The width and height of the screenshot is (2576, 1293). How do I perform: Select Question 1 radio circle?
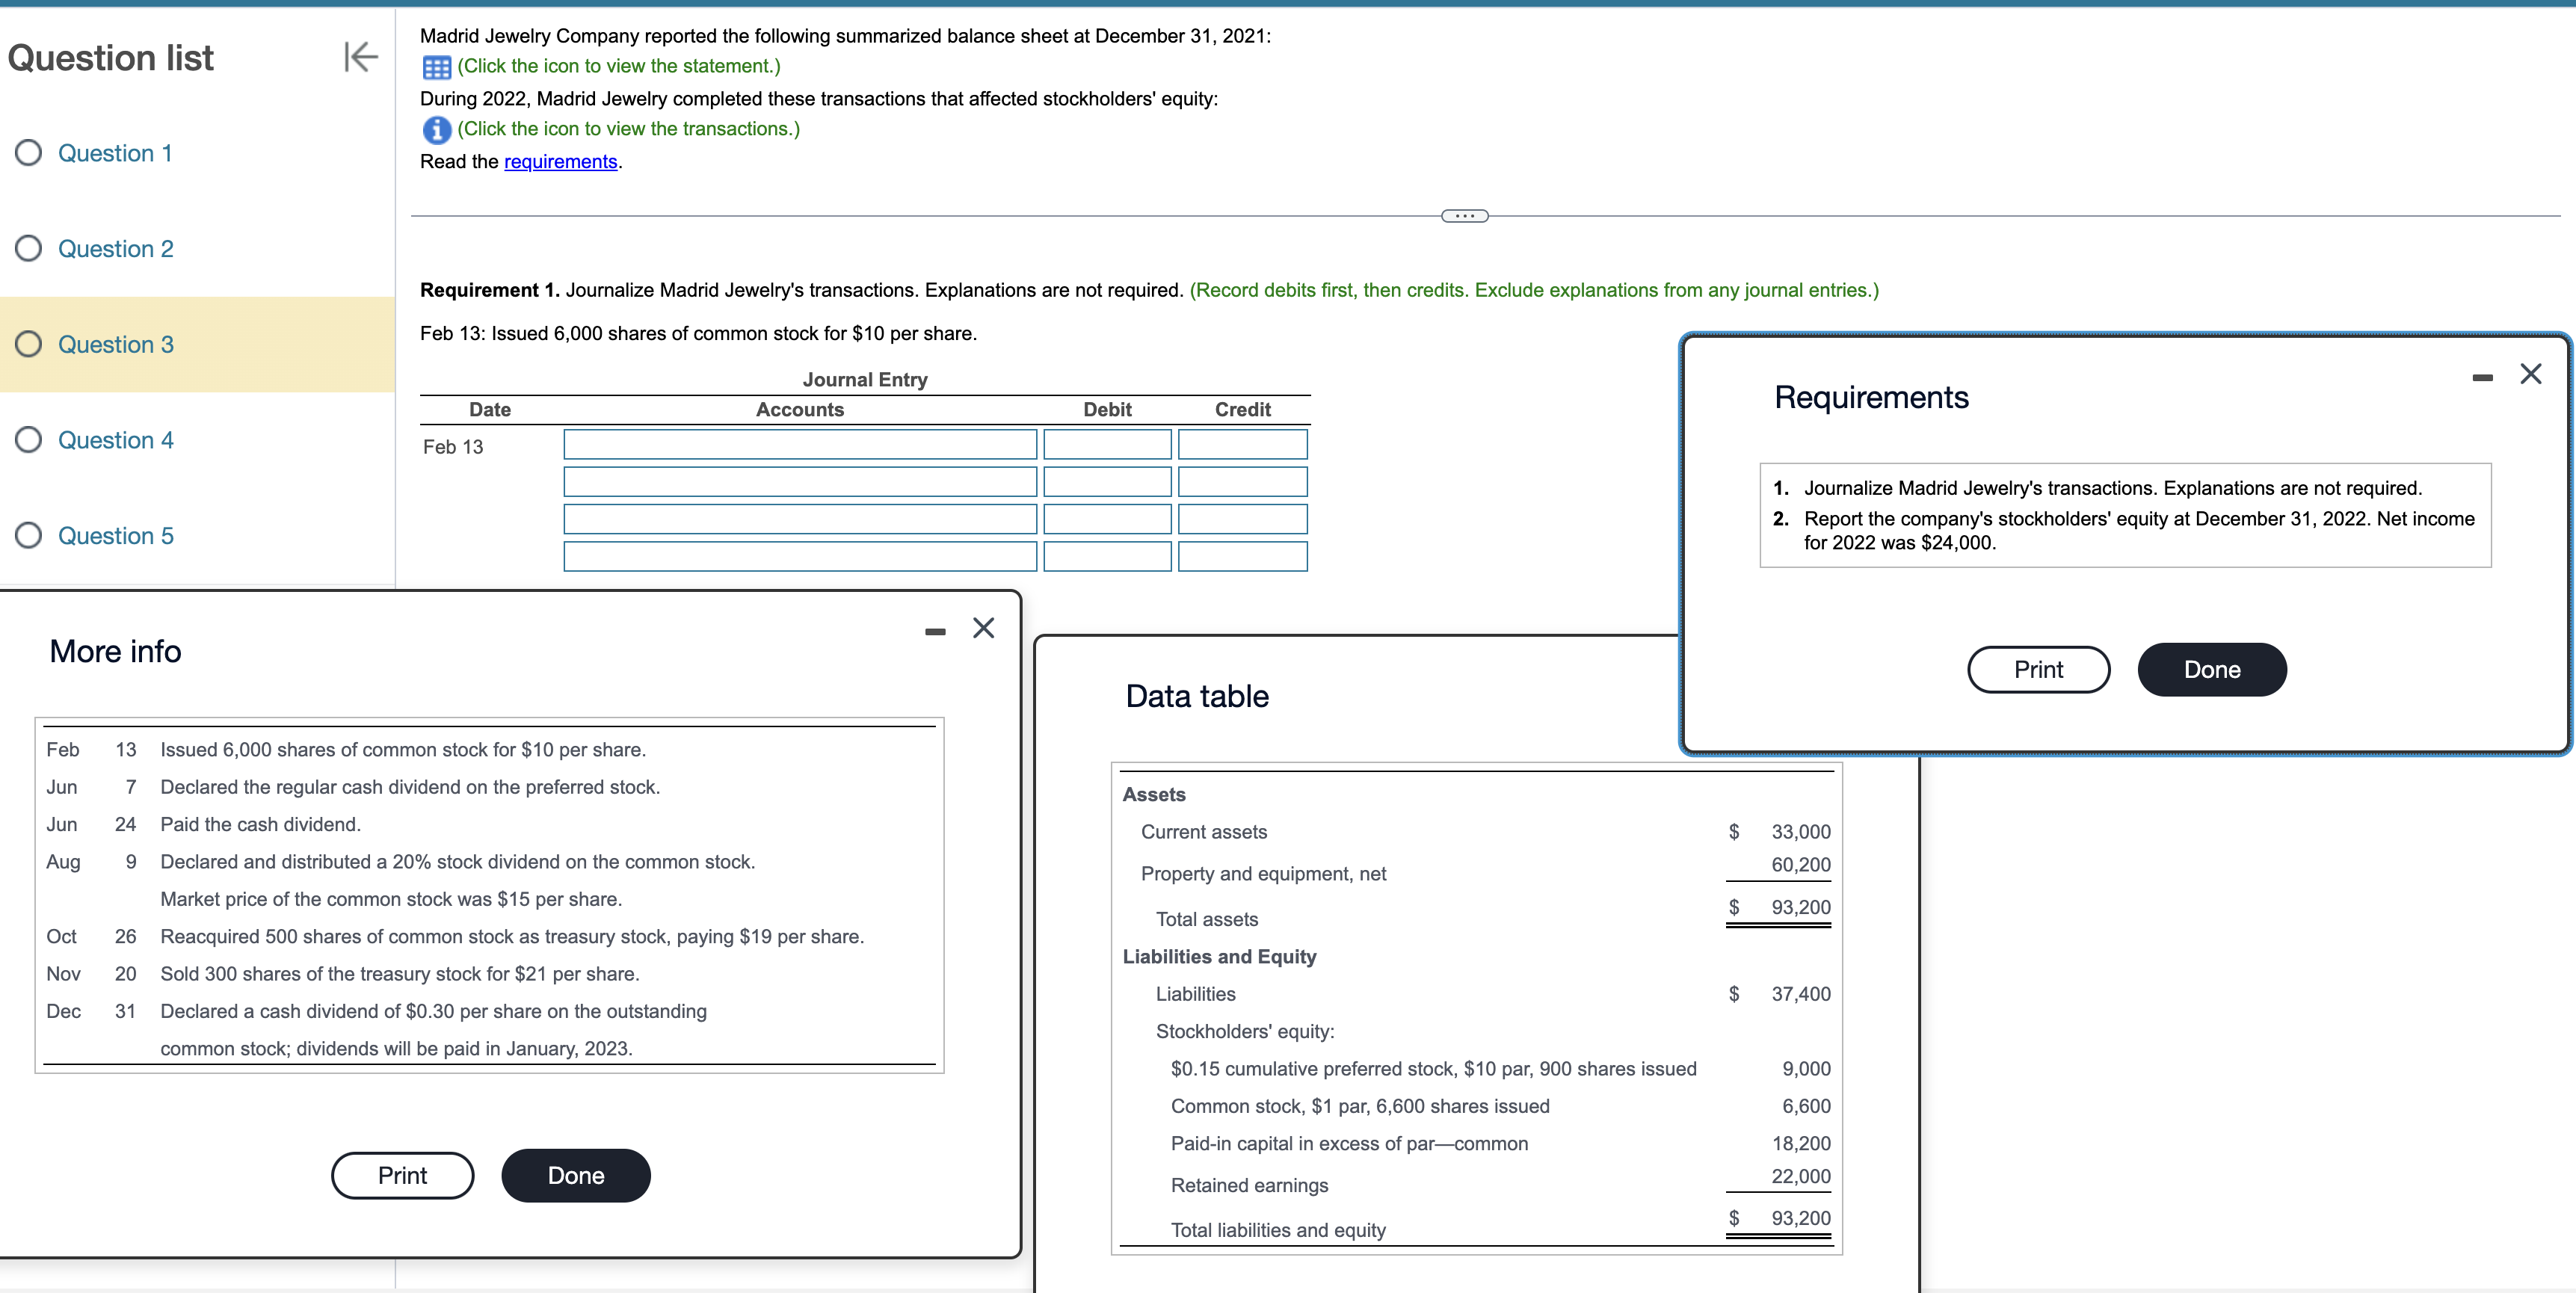coord(29,153)
